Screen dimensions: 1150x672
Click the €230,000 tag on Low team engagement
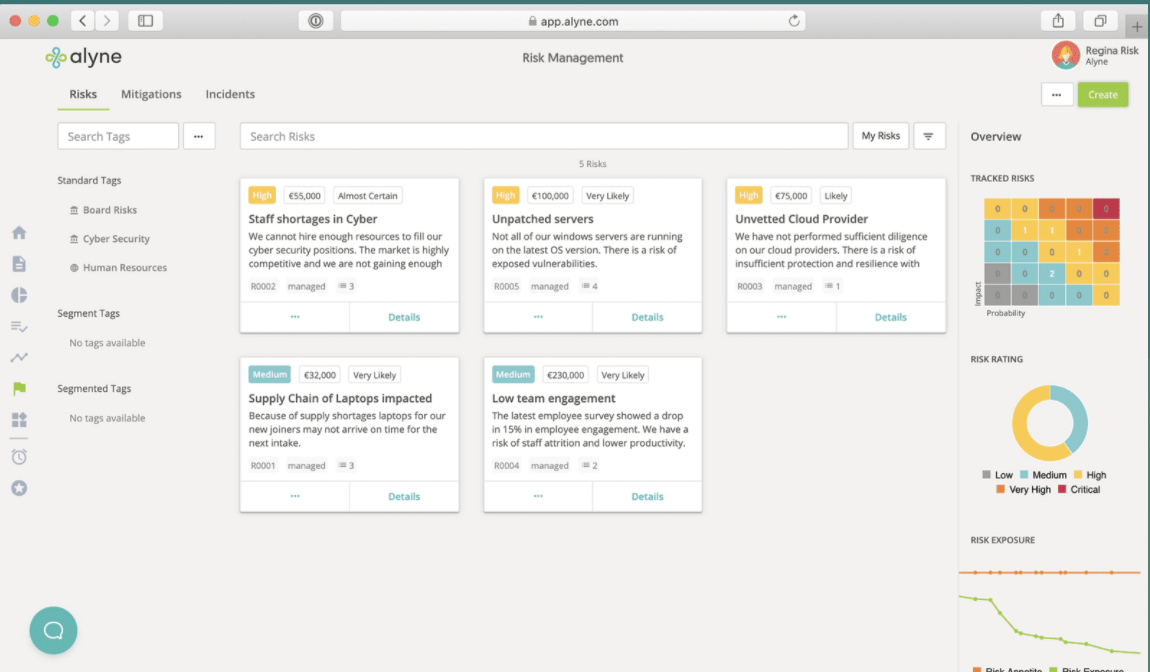[x=565, y=375]
